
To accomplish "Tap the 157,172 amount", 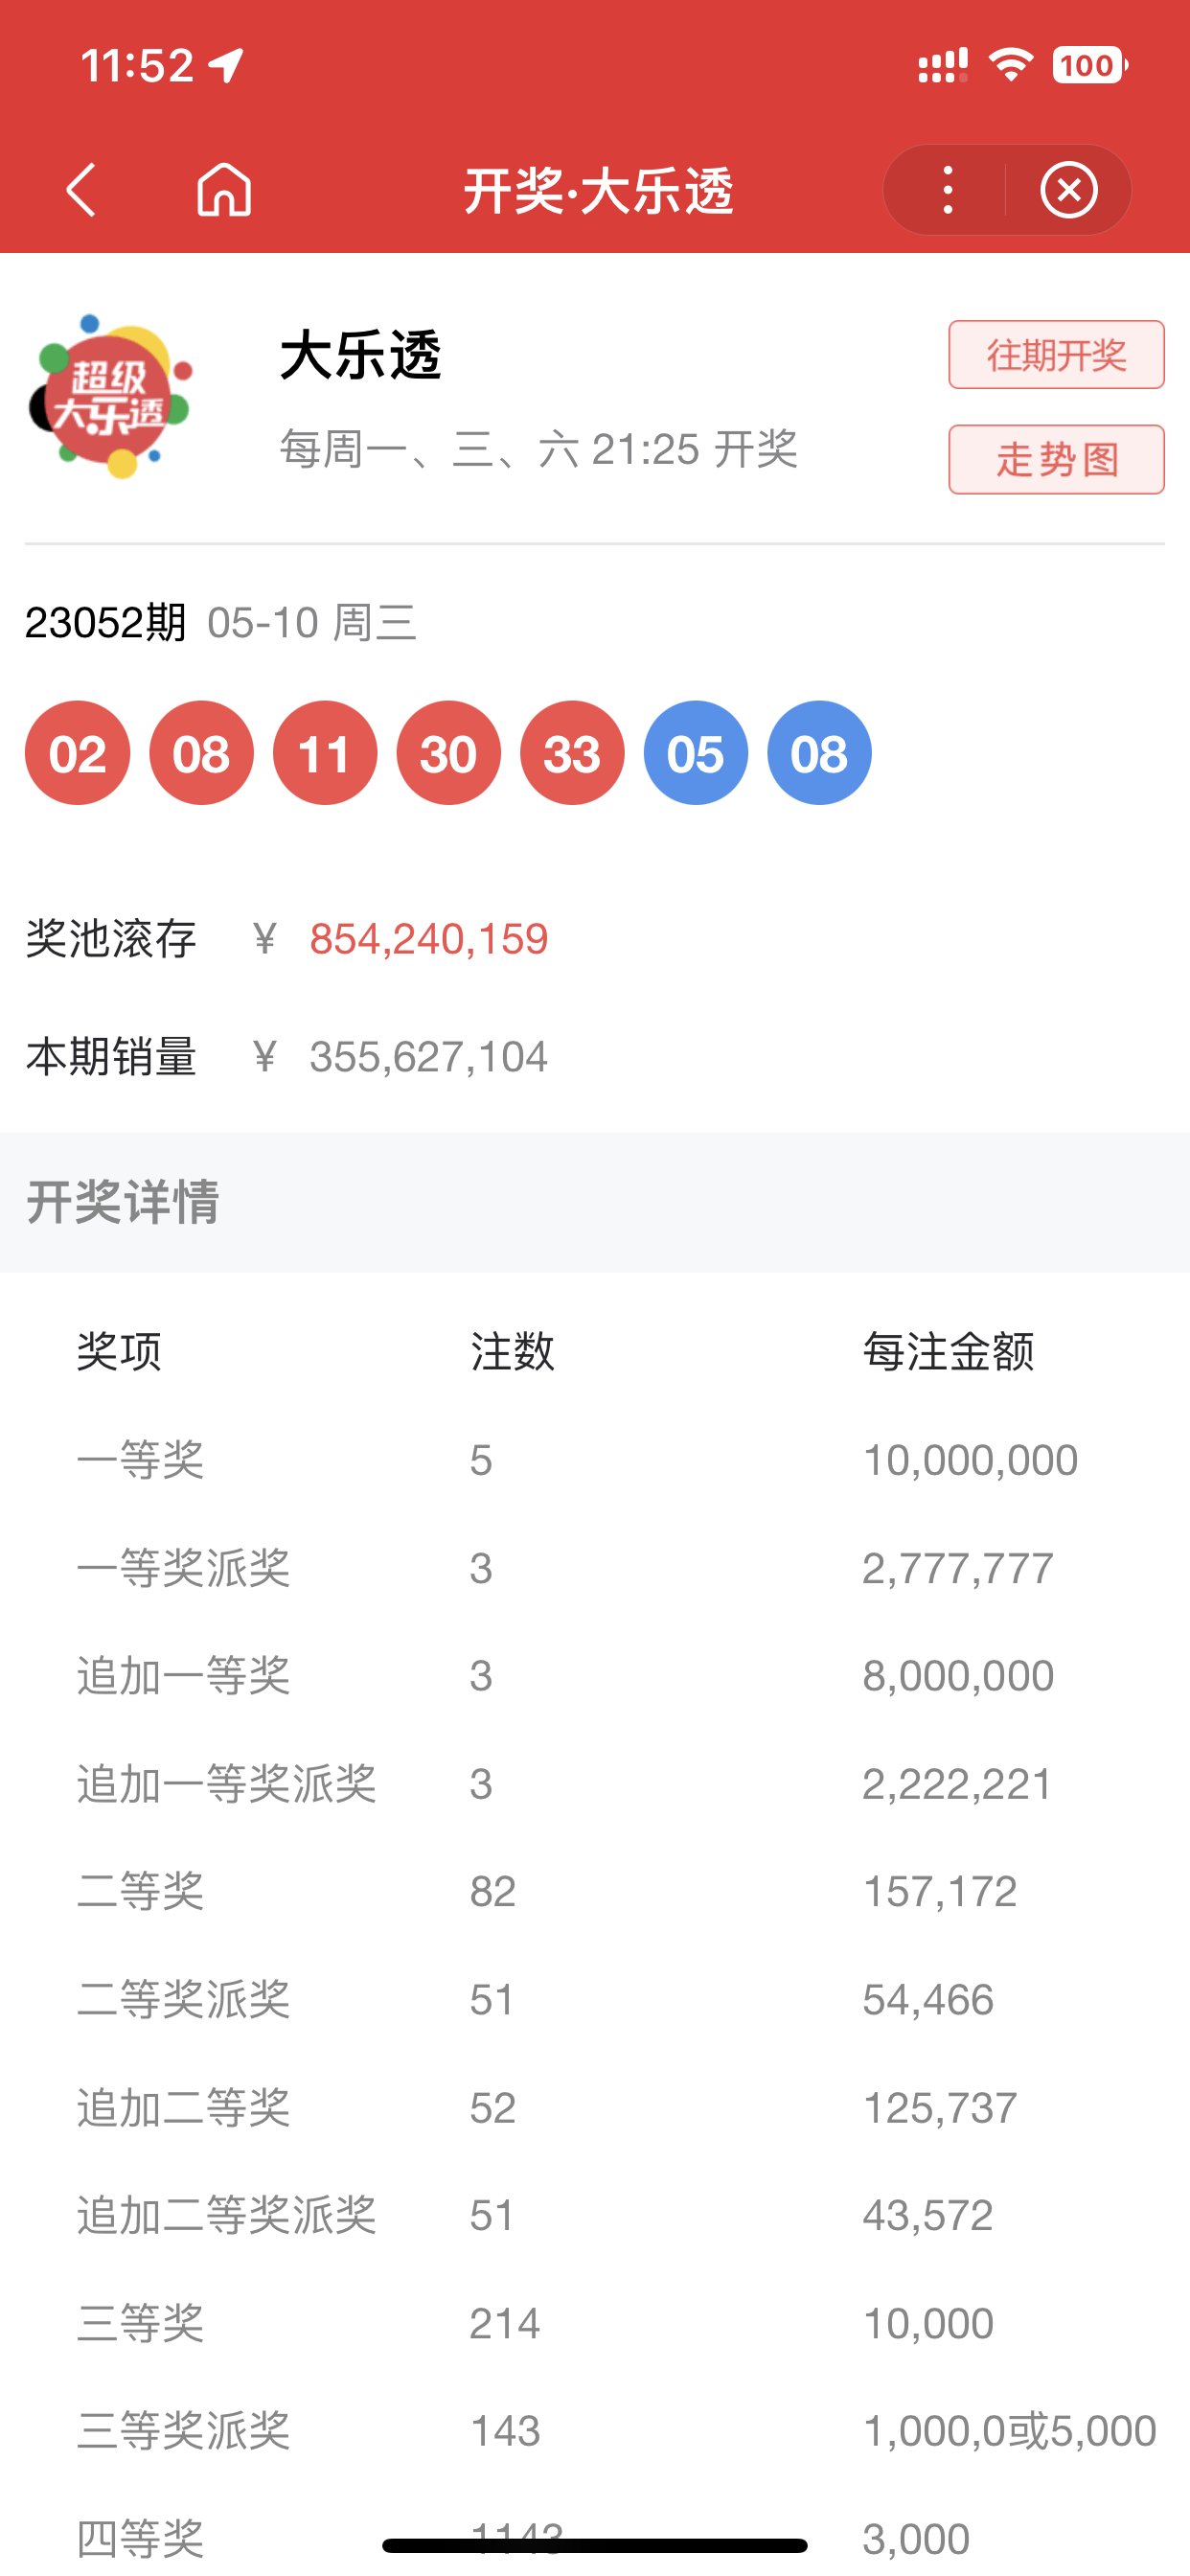I will click(940, 1892).
